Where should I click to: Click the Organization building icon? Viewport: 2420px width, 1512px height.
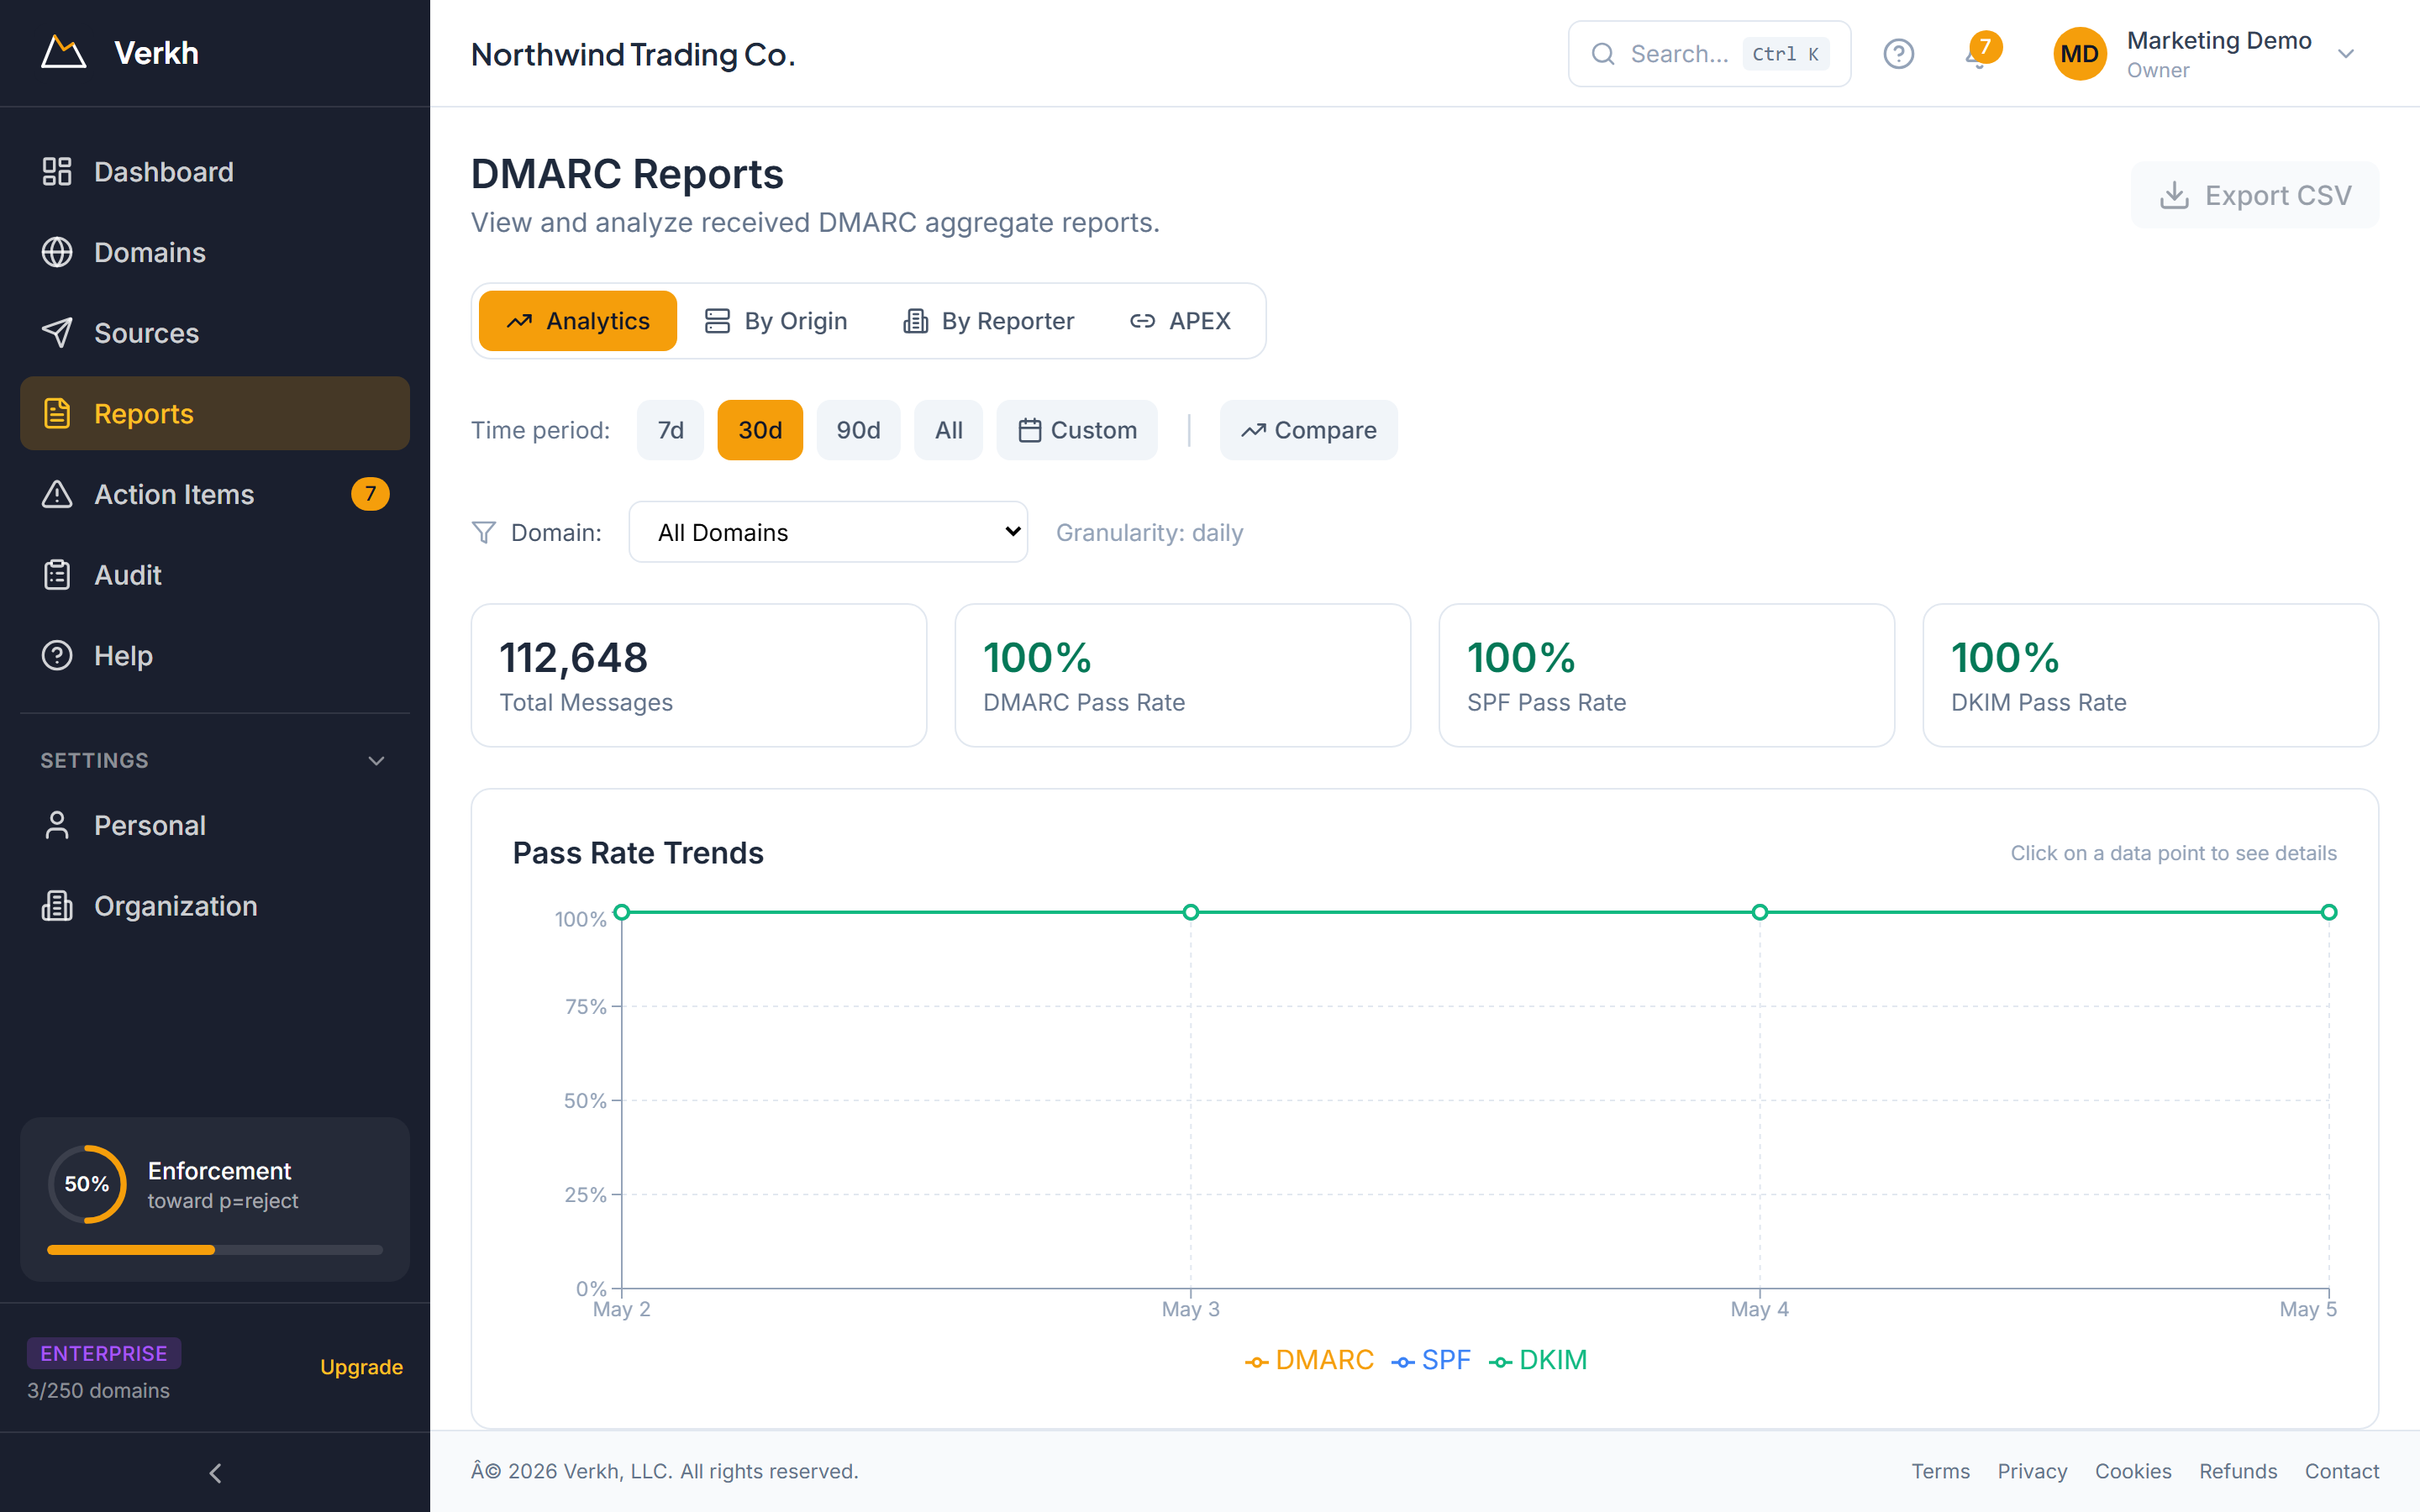coord(57,906)
